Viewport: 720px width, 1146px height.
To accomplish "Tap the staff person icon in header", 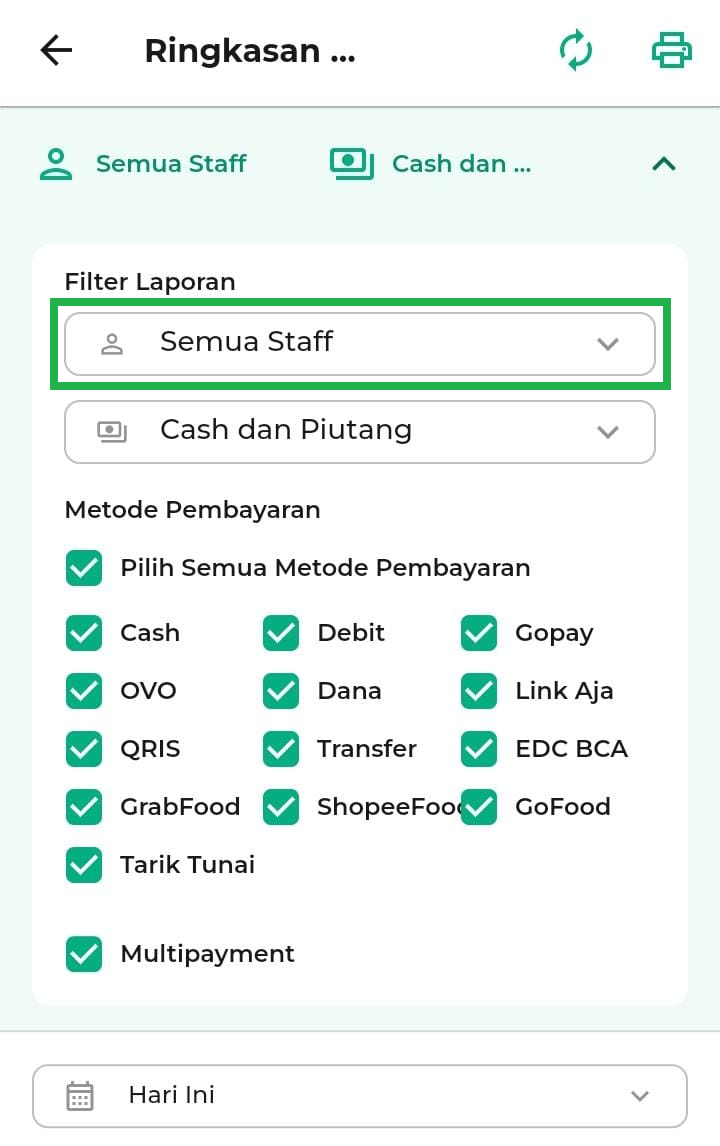I will coord(56,164).
